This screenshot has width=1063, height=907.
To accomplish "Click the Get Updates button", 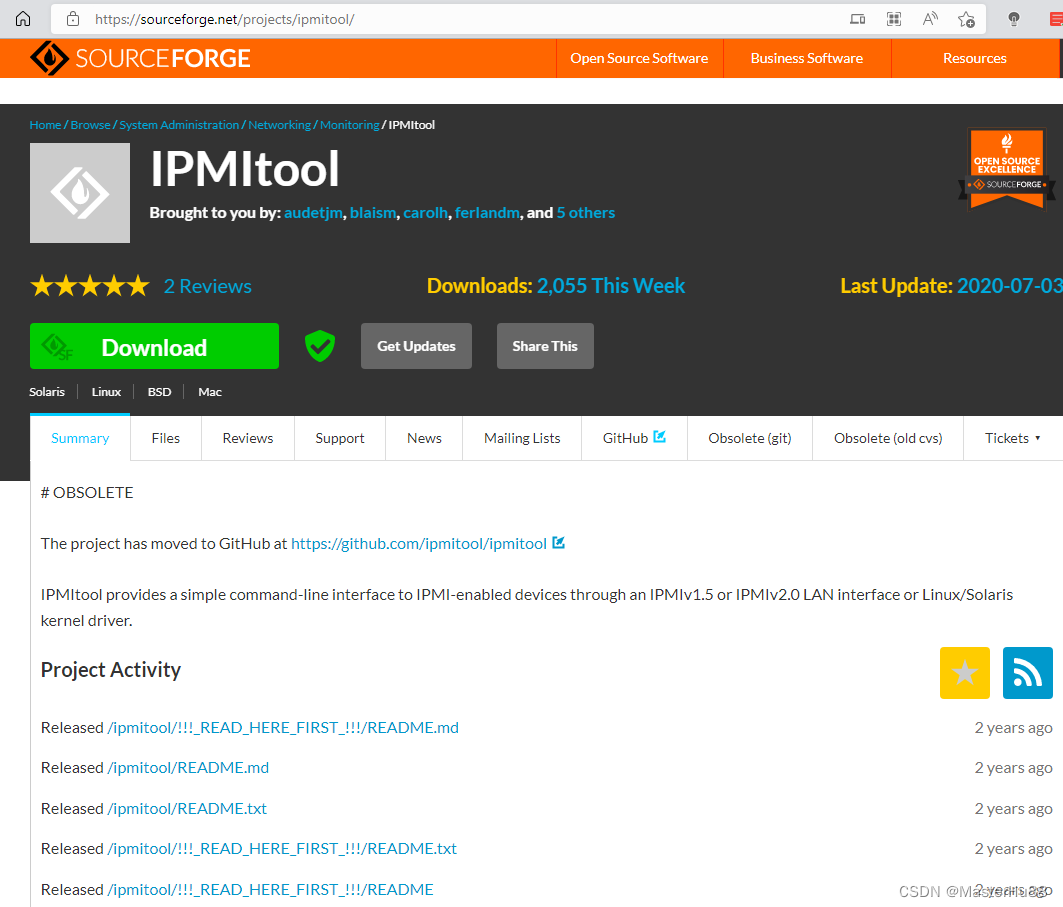I will point(416,346).
